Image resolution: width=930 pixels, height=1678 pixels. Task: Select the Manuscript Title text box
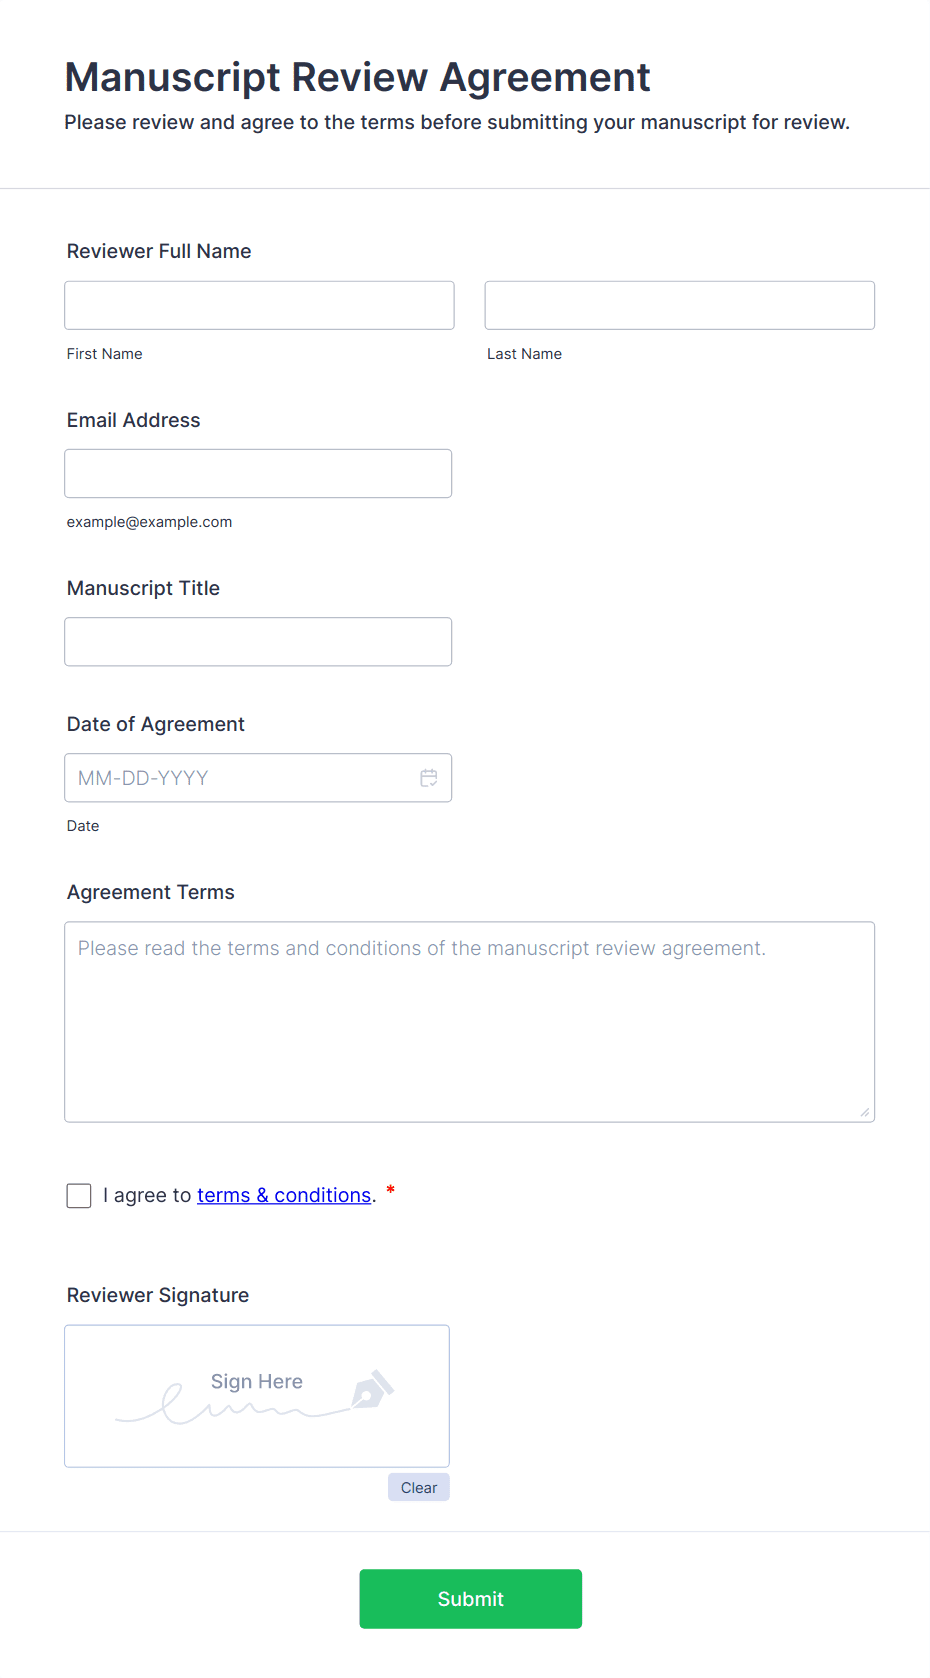(x=258, y=642)
